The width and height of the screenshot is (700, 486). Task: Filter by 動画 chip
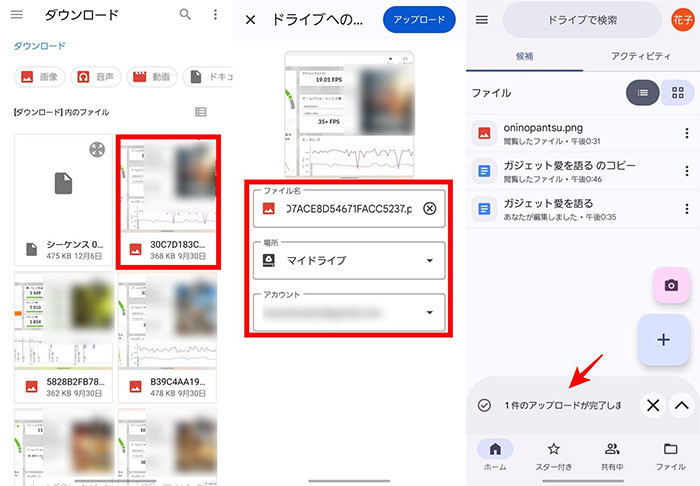[152, 77]
